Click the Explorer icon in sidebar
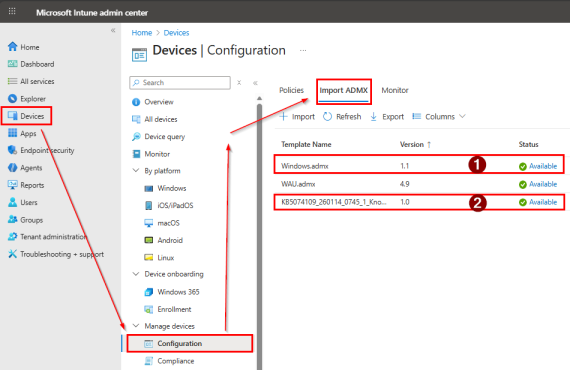 coord(12,98)
